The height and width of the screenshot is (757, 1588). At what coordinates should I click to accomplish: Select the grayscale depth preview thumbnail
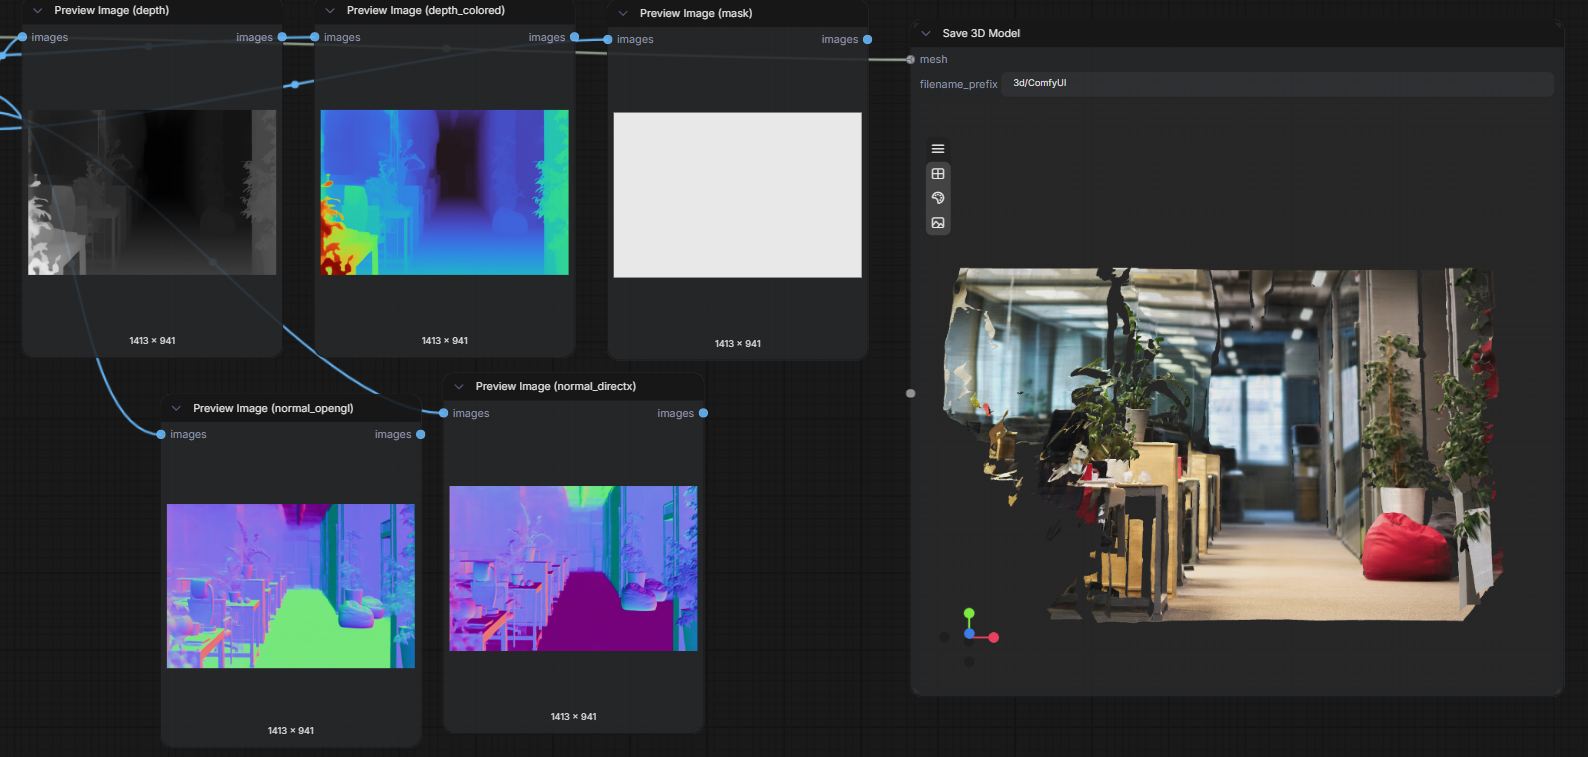click(152, 192)
